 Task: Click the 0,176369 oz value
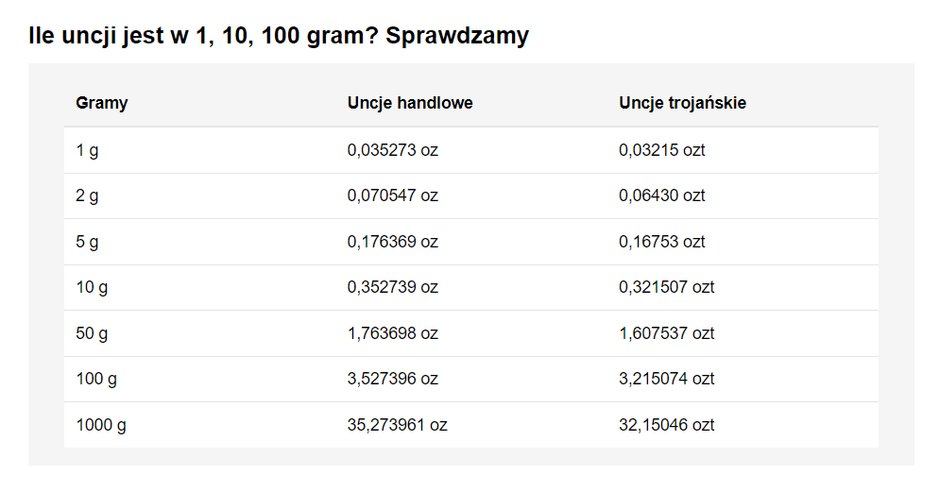point(393,242)
